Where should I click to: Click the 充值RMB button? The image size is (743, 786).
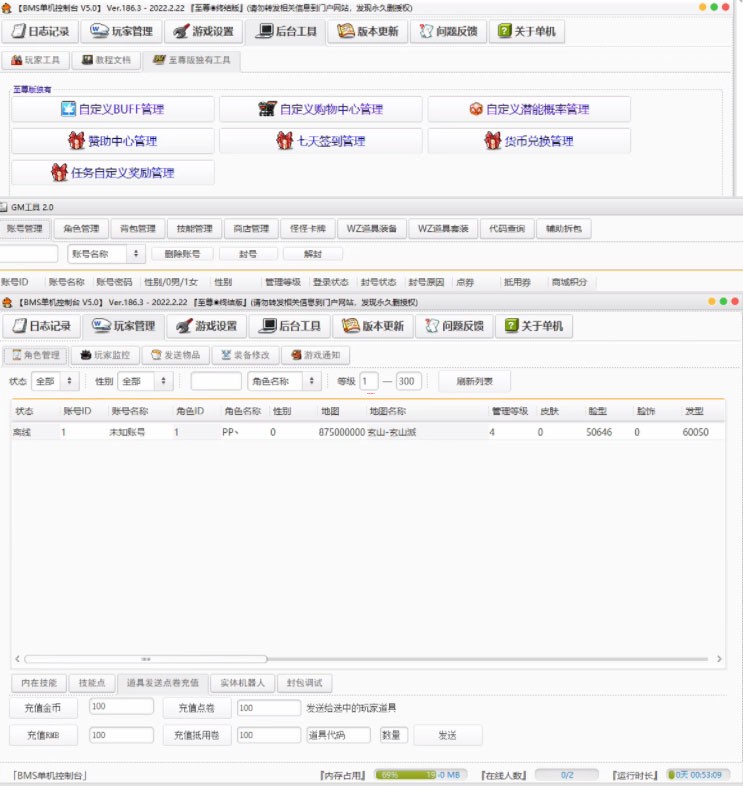(x=43, y=735)
